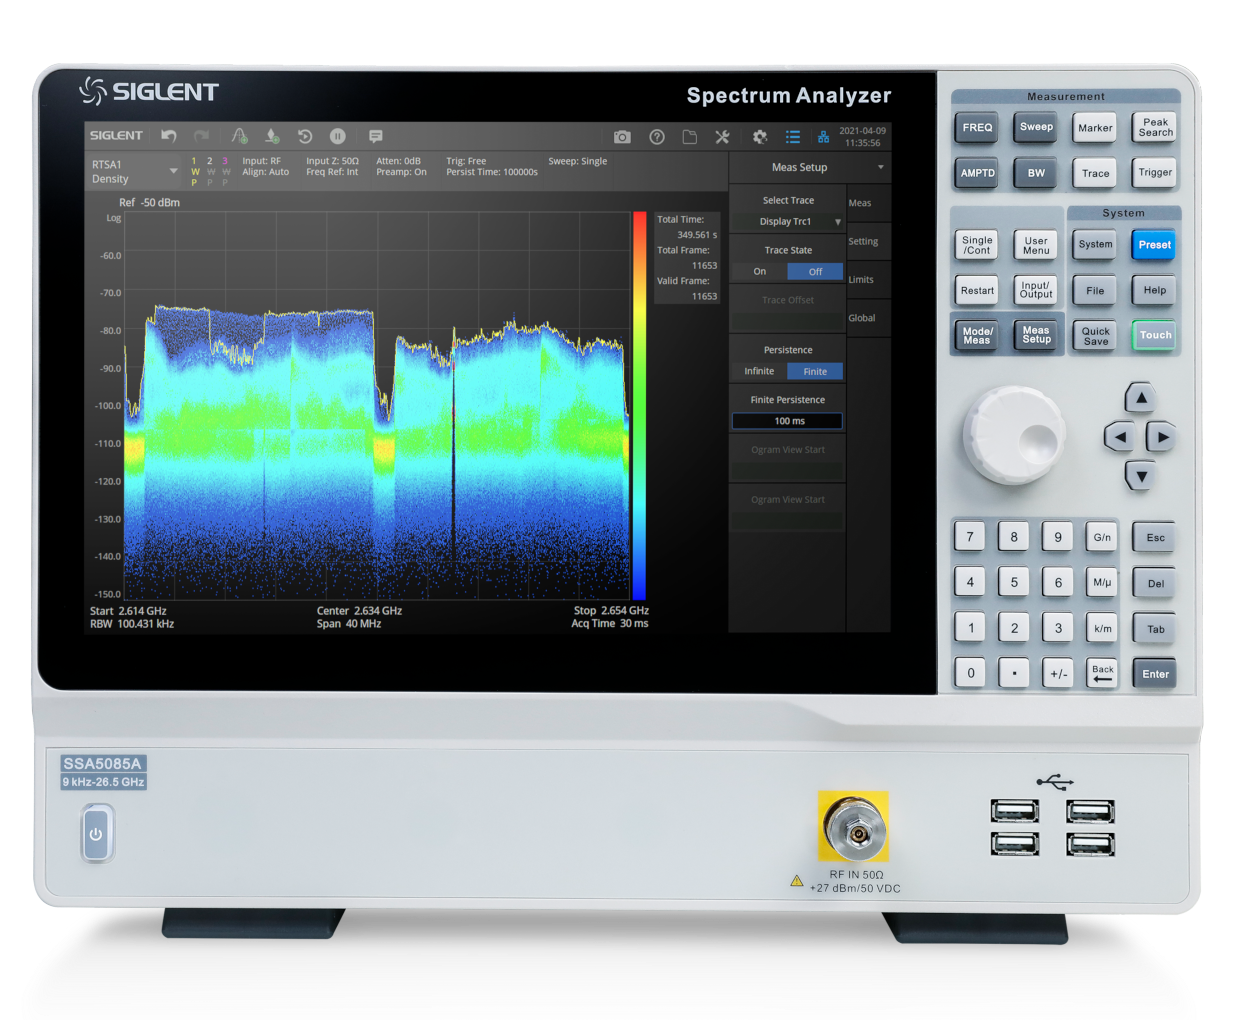Set Trace State to On
The image size is (1240, 1020).
[x=760, y=272]
